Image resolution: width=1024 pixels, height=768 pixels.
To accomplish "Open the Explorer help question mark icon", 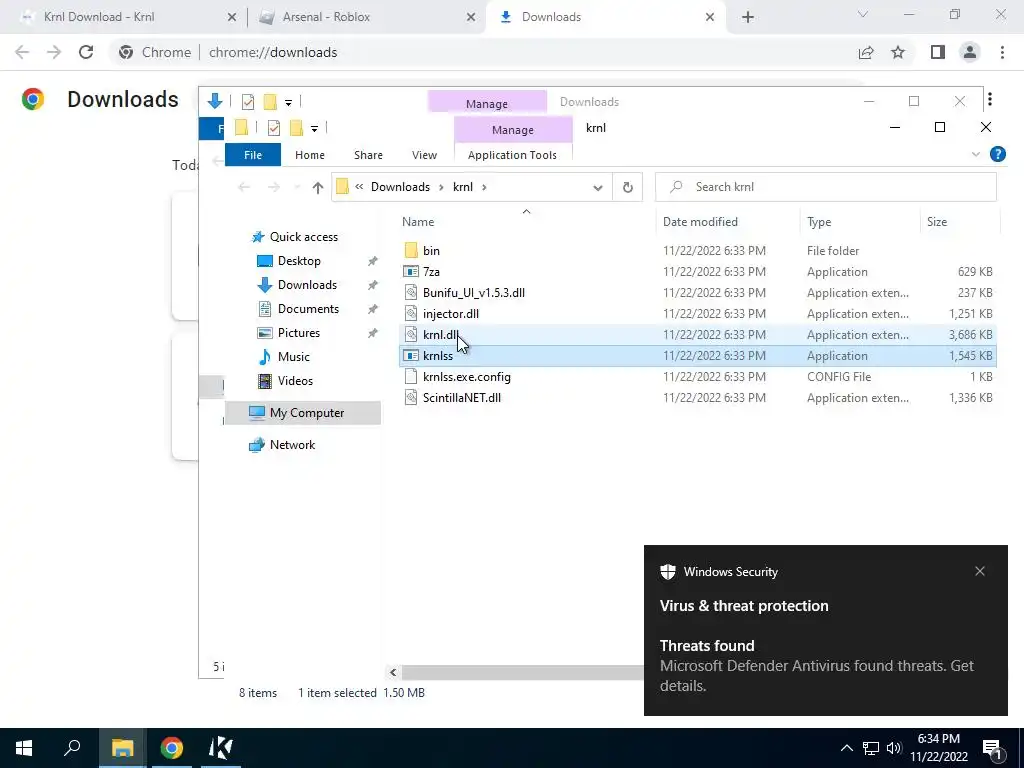I will pyautogui.click(x=997, y=154).
